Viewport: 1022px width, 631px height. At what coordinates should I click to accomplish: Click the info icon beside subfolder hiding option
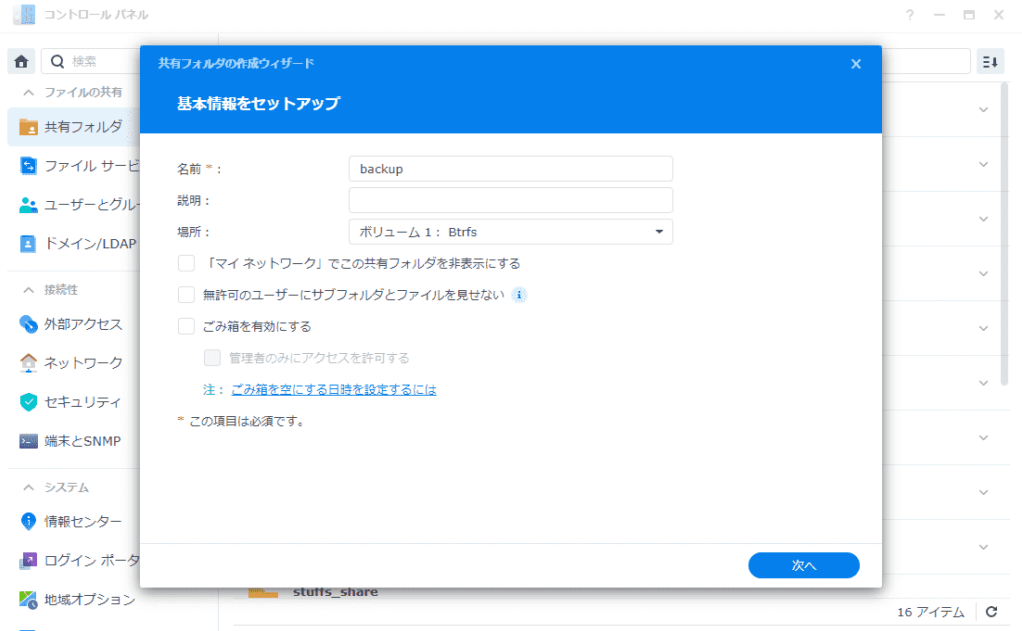[519, 295]
